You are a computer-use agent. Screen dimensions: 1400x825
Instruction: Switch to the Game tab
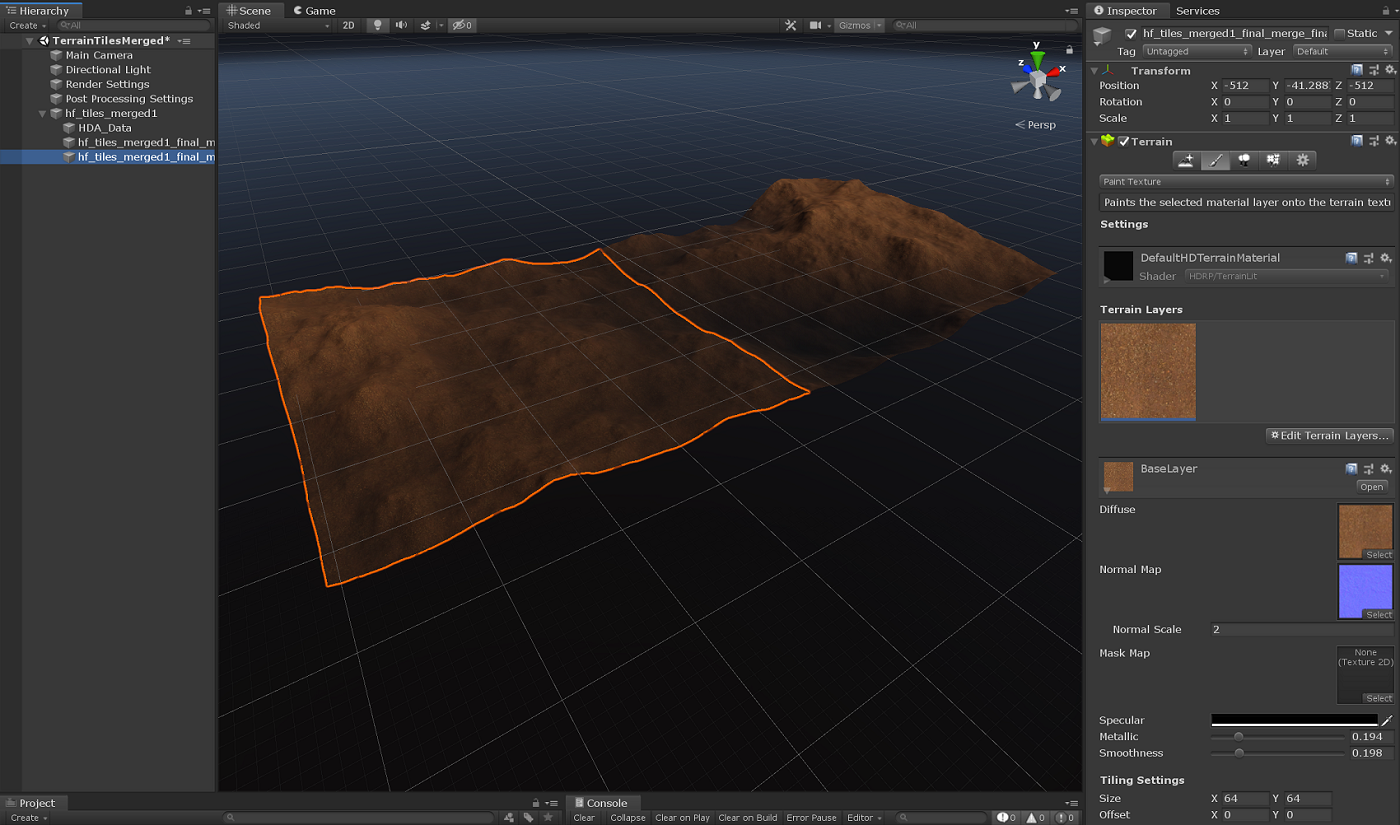click(314, 10)
